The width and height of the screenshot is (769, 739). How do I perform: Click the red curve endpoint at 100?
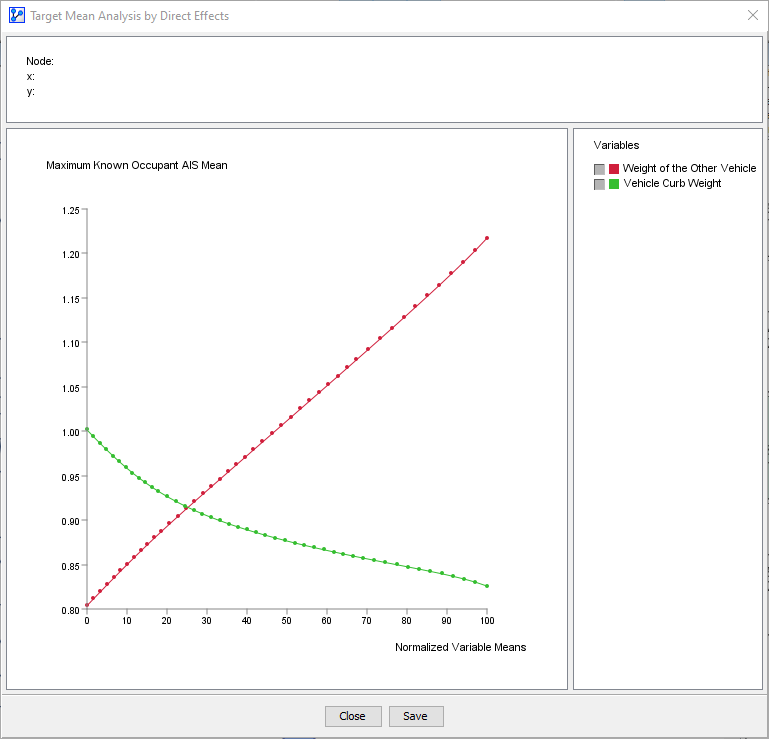coord(487,238)
